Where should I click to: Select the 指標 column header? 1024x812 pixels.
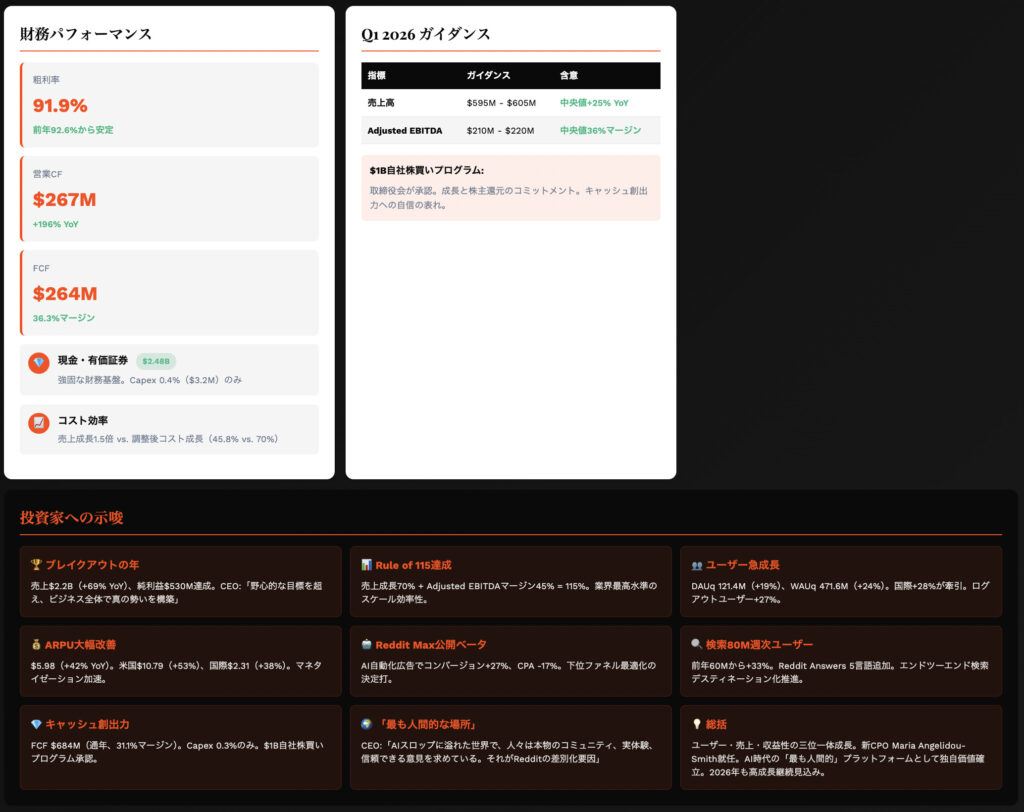(377, 76)
